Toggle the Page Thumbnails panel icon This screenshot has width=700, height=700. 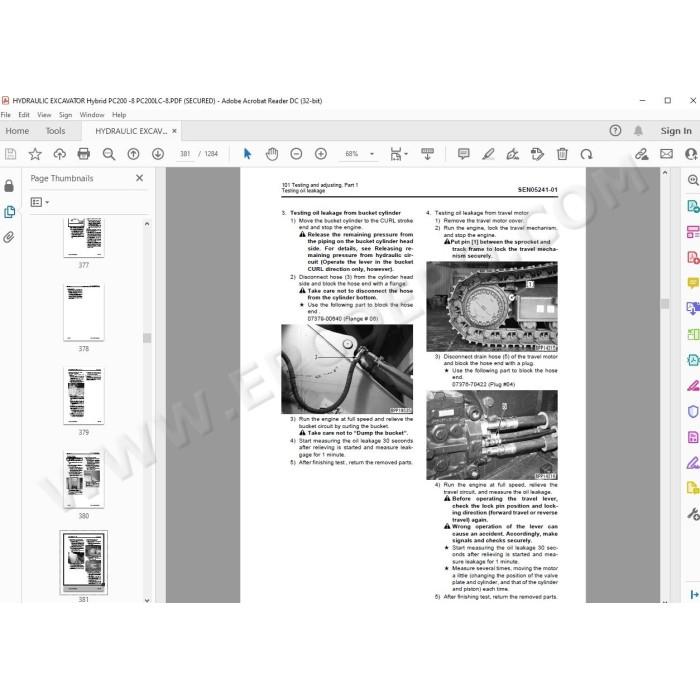[9, 211]
